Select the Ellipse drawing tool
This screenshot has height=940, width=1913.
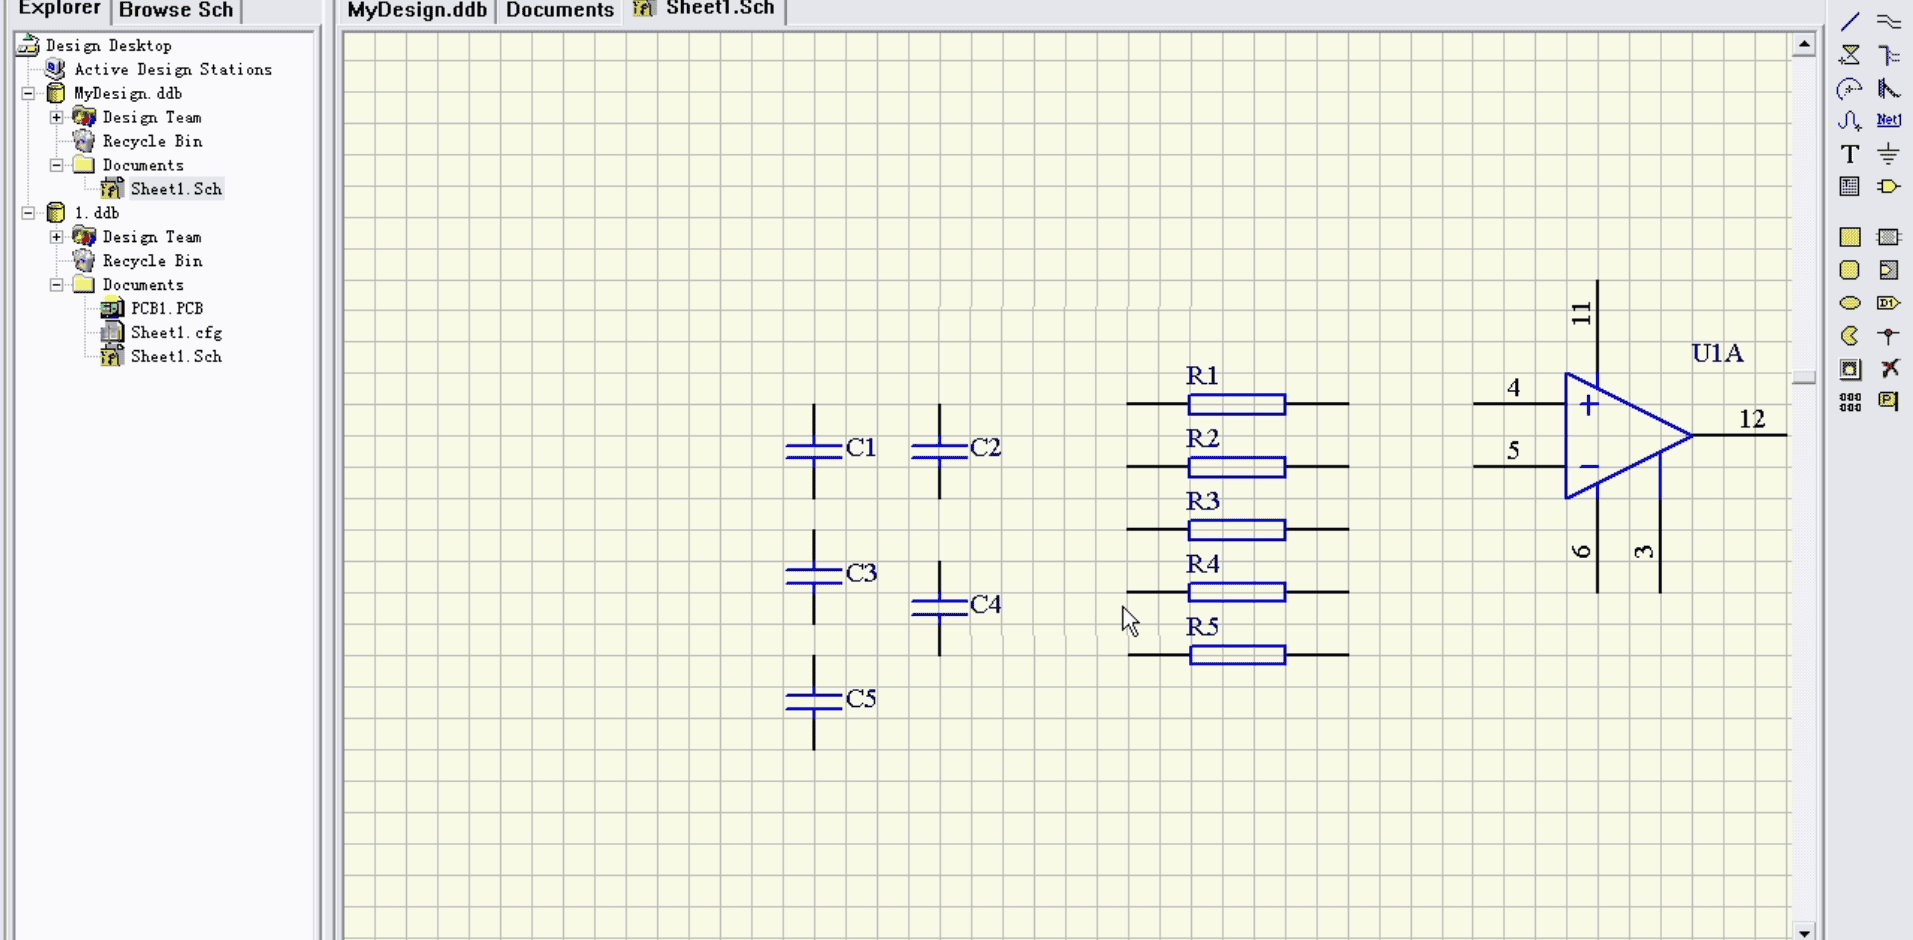1850,303
